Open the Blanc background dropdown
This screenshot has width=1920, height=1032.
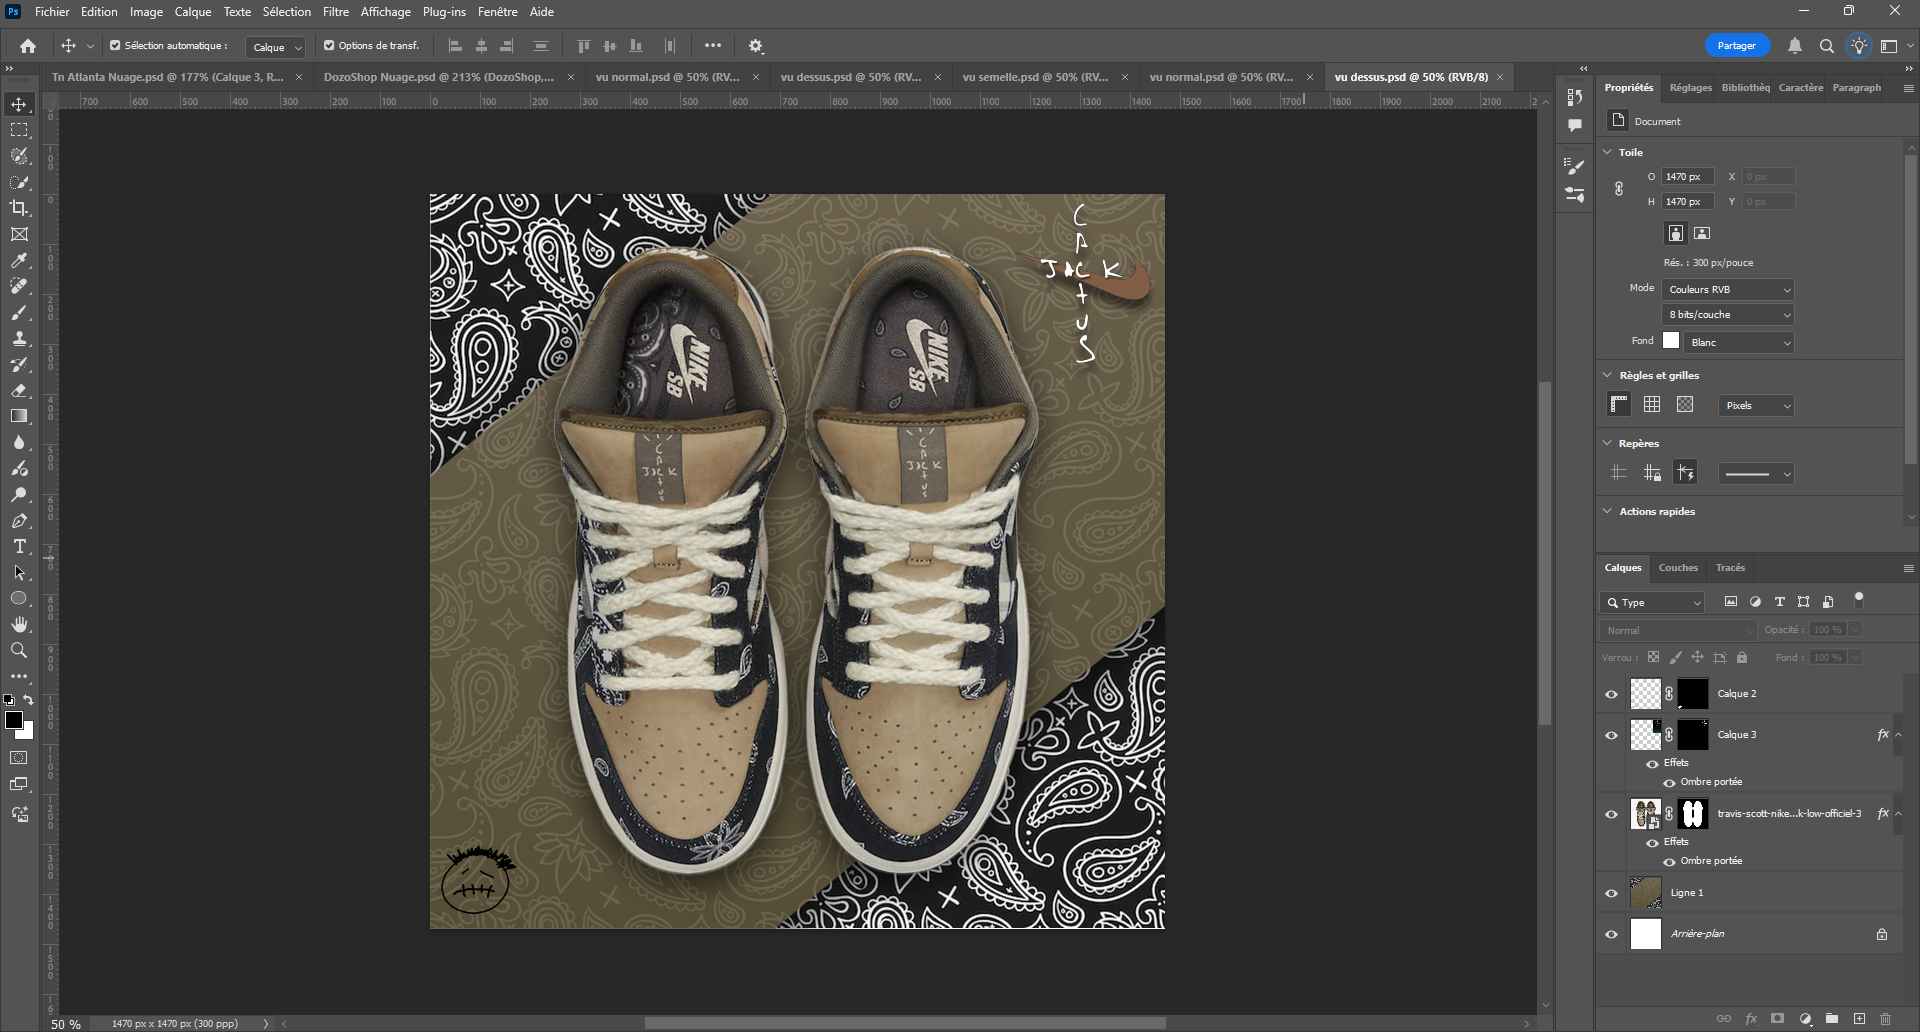[x=1739, y=342]
